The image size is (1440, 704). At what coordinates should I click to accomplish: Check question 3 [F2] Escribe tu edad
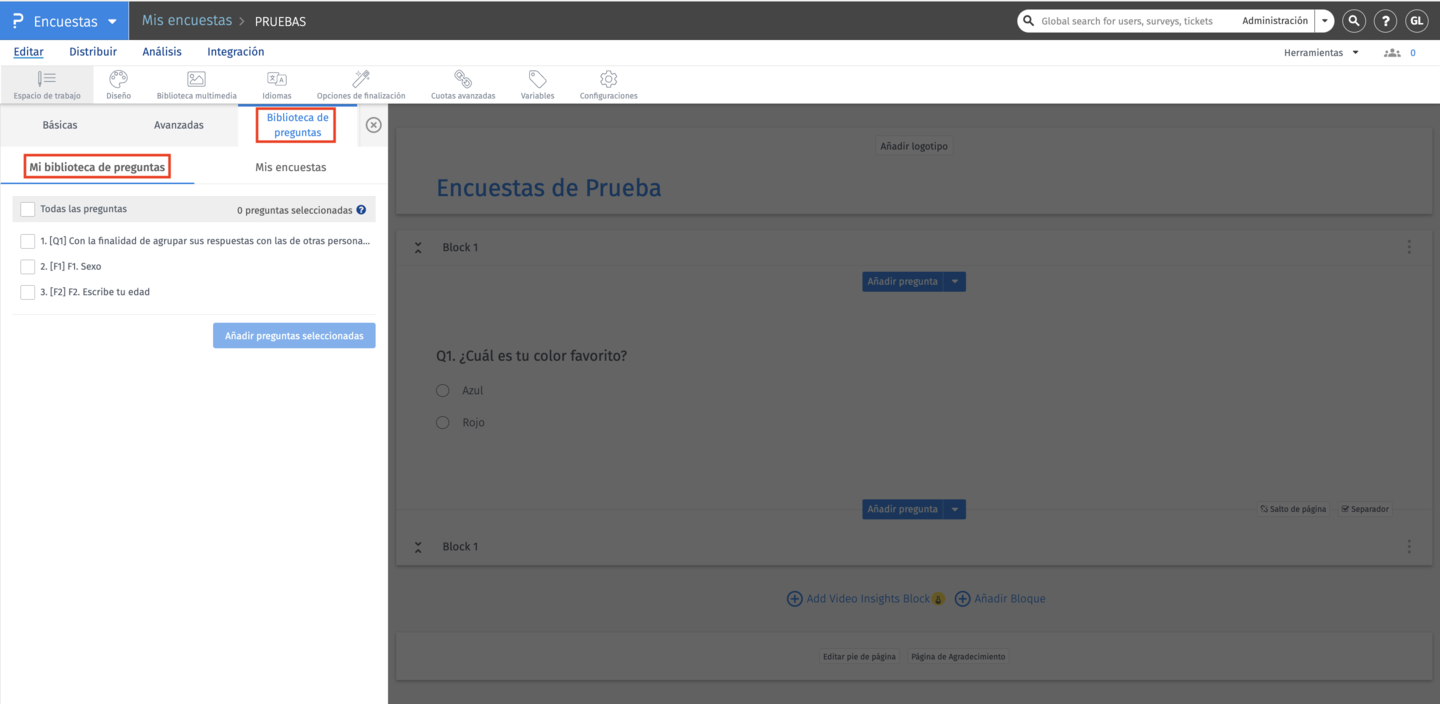(x=28, y=292)
